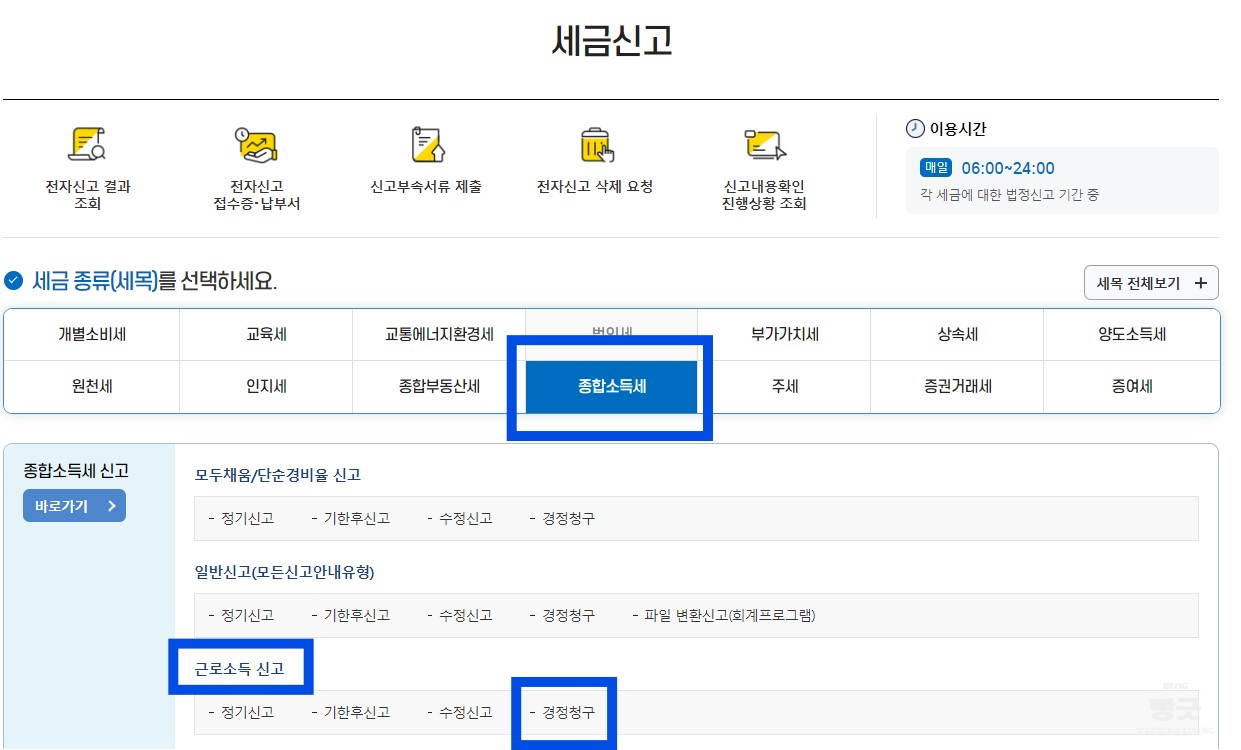The width and height of the screenshot is (1241, 750).
Task: Choose the 양도소득세 tax type
Action: click(x=1132, y=334)
